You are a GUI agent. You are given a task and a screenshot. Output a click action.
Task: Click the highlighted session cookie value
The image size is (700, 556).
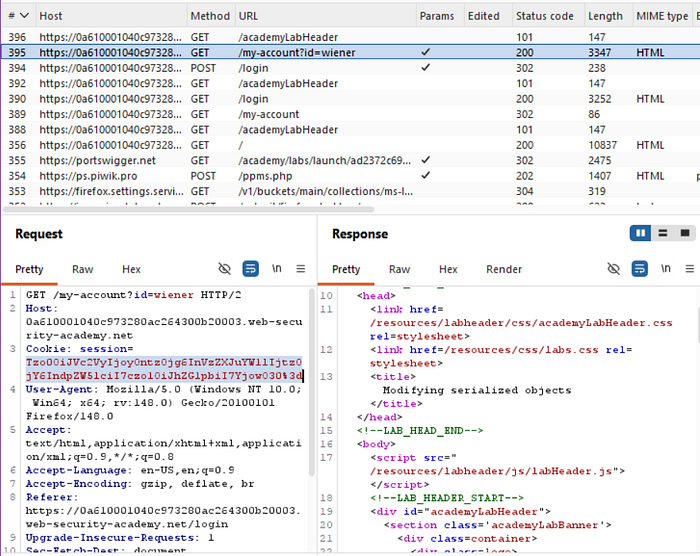164,369
